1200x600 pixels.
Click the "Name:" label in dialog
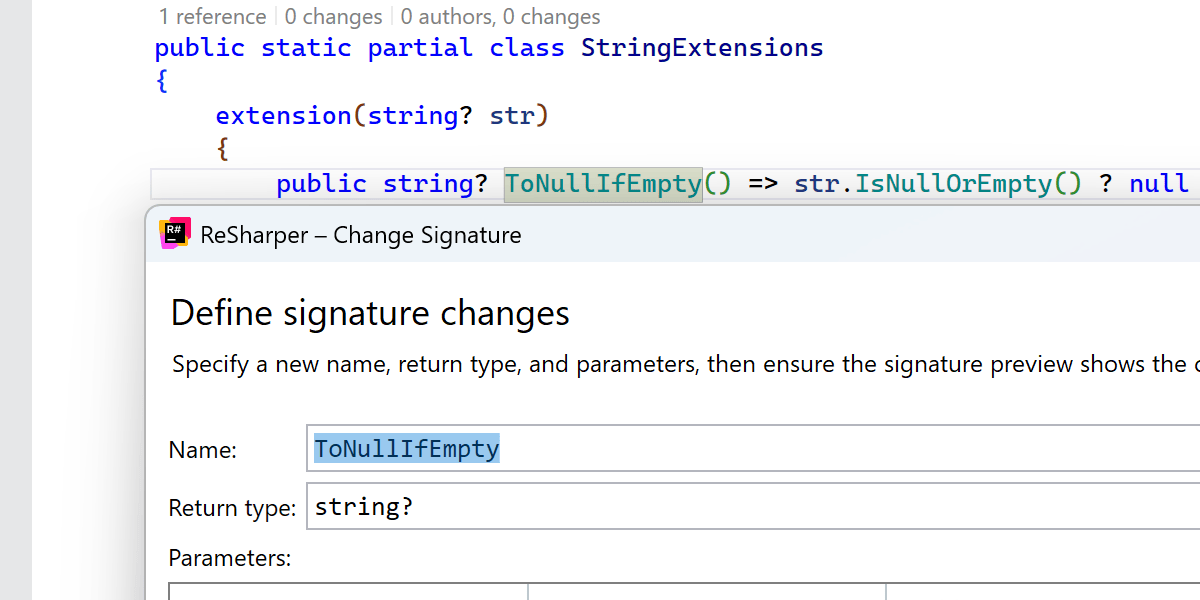coord(202,450)
